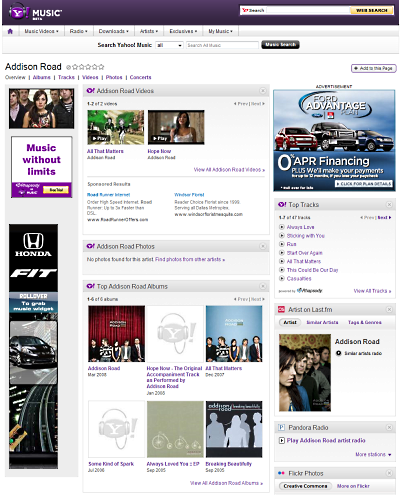Open View All Addison Road Videos link
Screen dimensions: 400x495
[229, 170]
